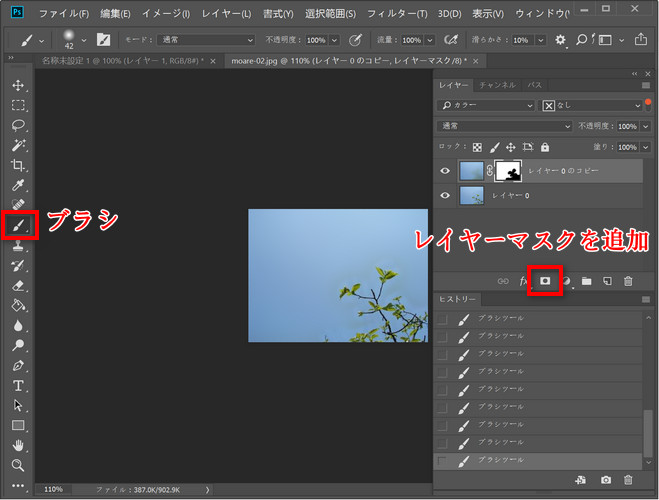Toggle pressure for opacity icon
This screenshot has width=659, height=500.
click(x=355, y=40)
